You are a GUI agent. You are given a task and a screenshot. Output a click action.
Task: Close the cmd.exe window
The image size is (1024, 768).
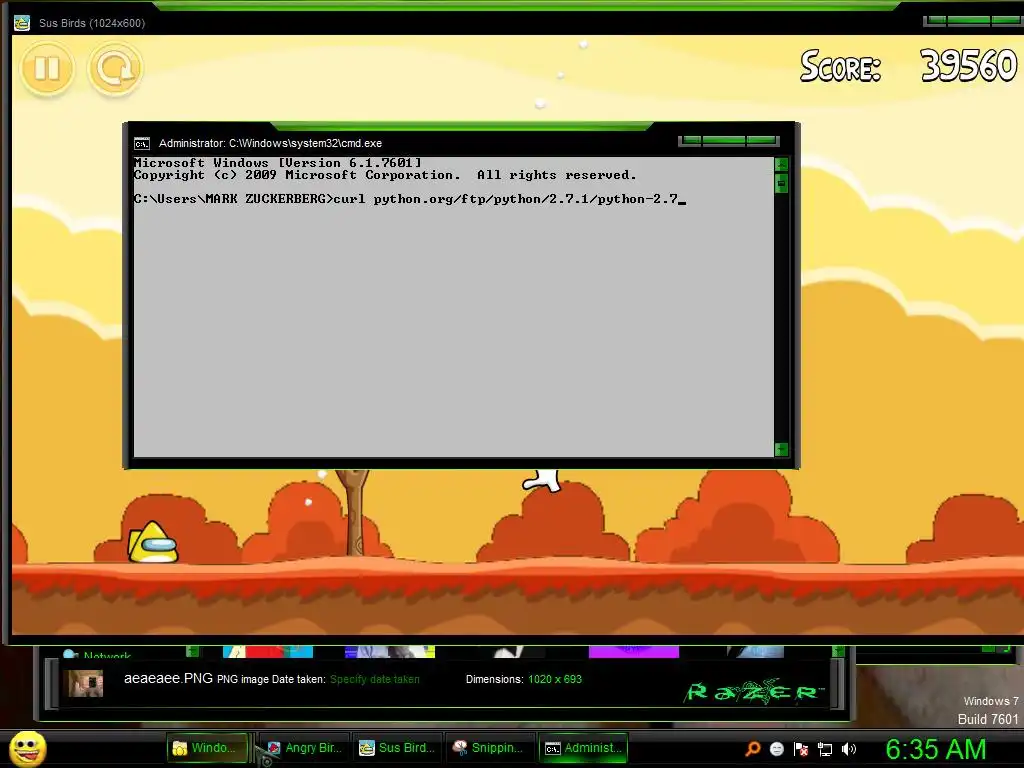[763, 140]
